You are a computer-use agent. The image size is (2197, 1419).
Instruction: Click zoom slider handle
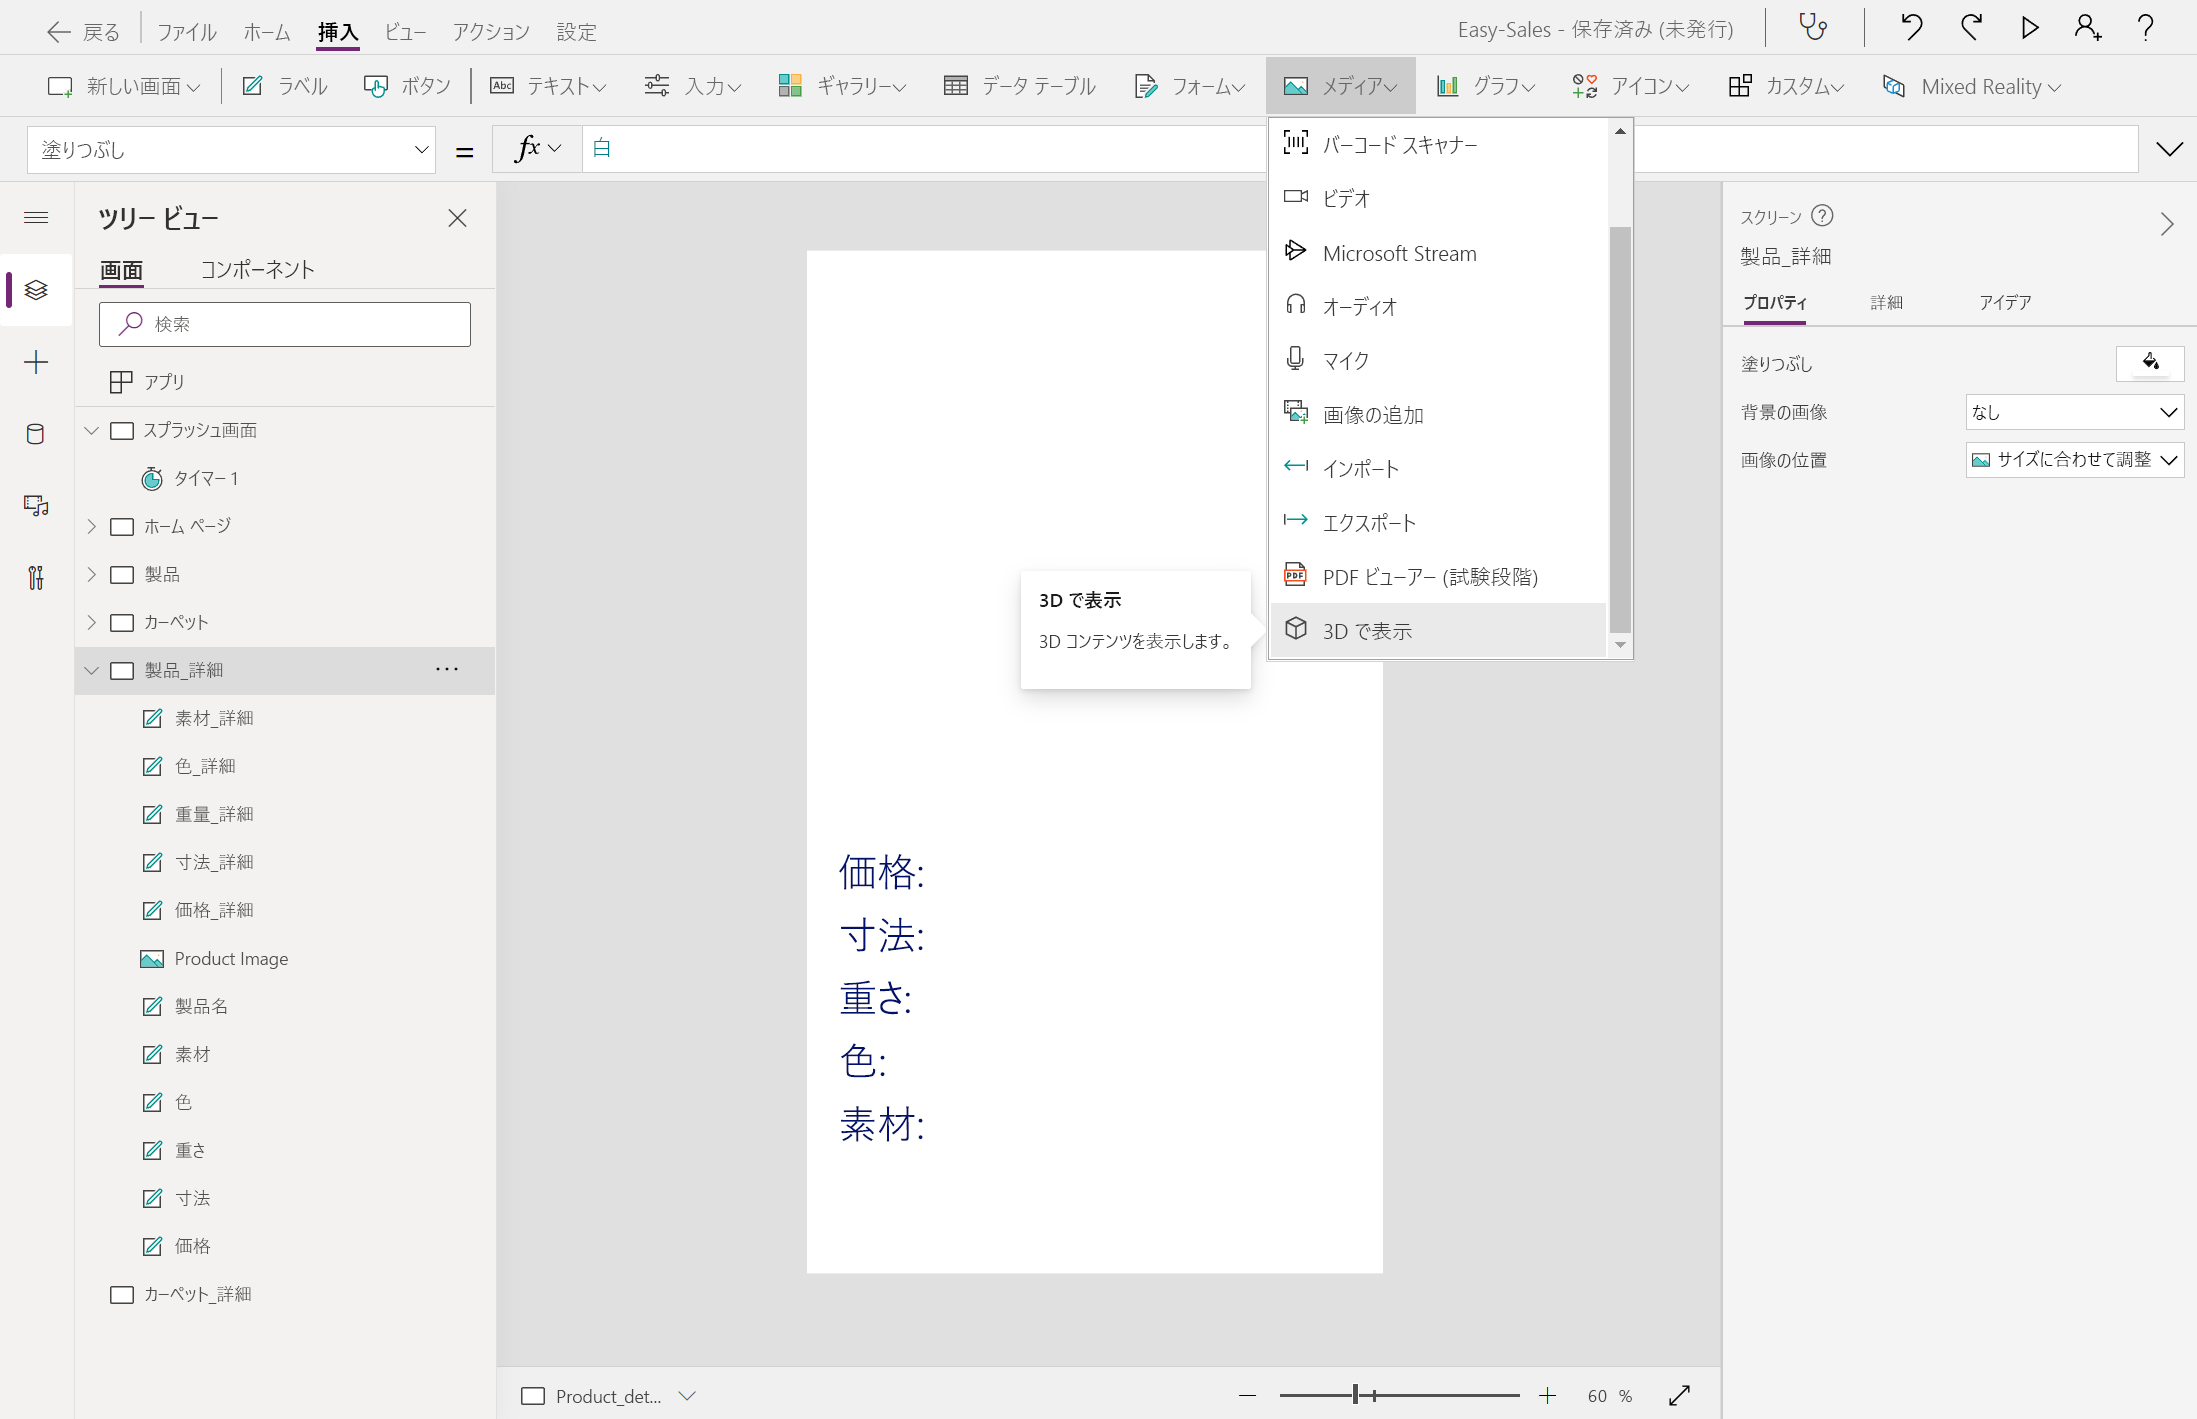(x=1356, y=1395)
